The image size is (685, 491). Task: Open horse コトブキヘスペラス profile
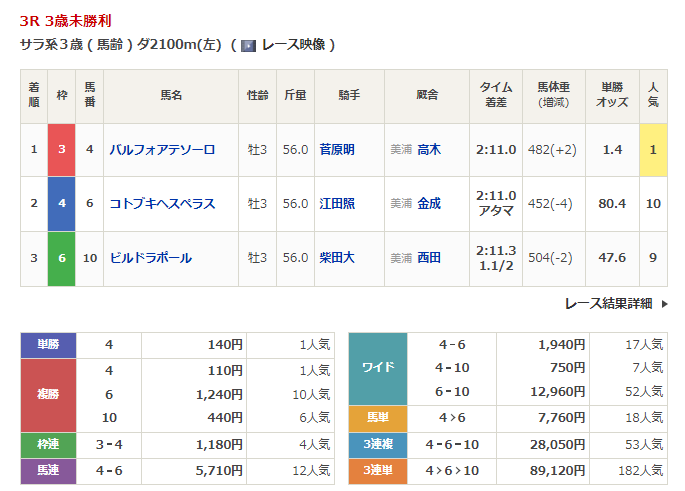[162, 204]
